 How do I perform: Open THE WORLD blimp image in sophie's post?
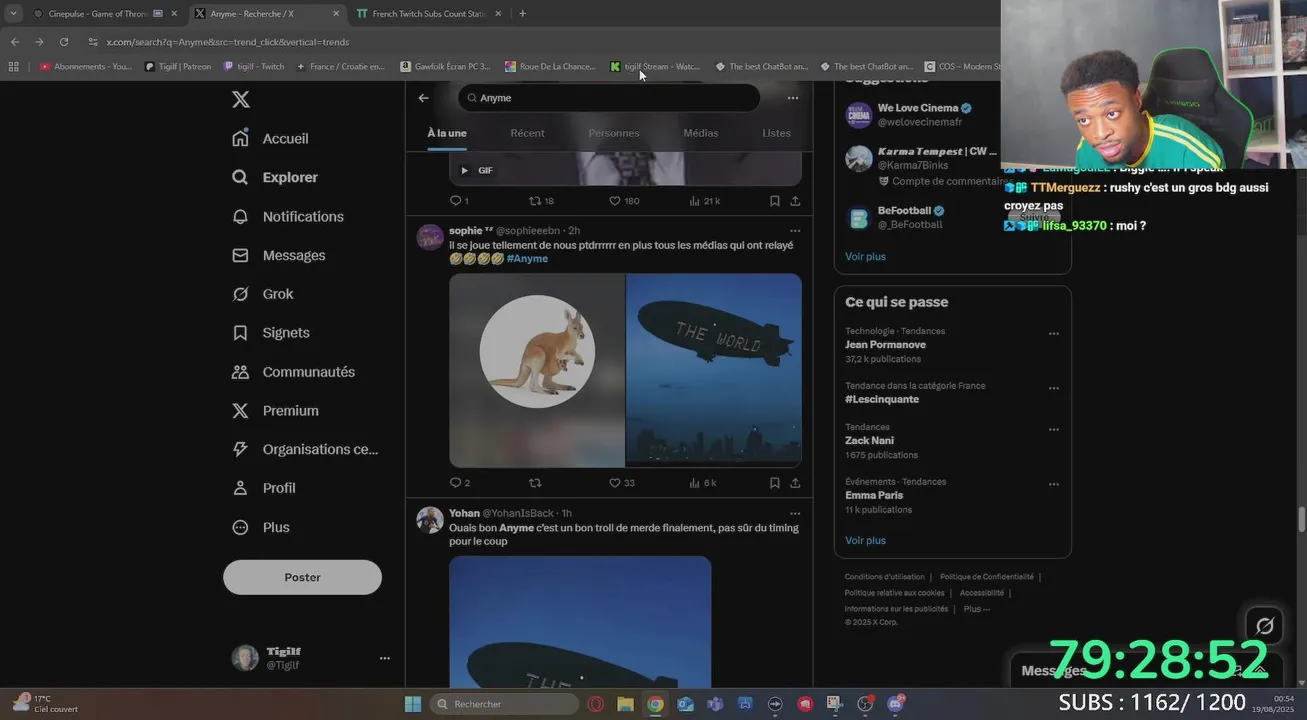pos(714,370)
